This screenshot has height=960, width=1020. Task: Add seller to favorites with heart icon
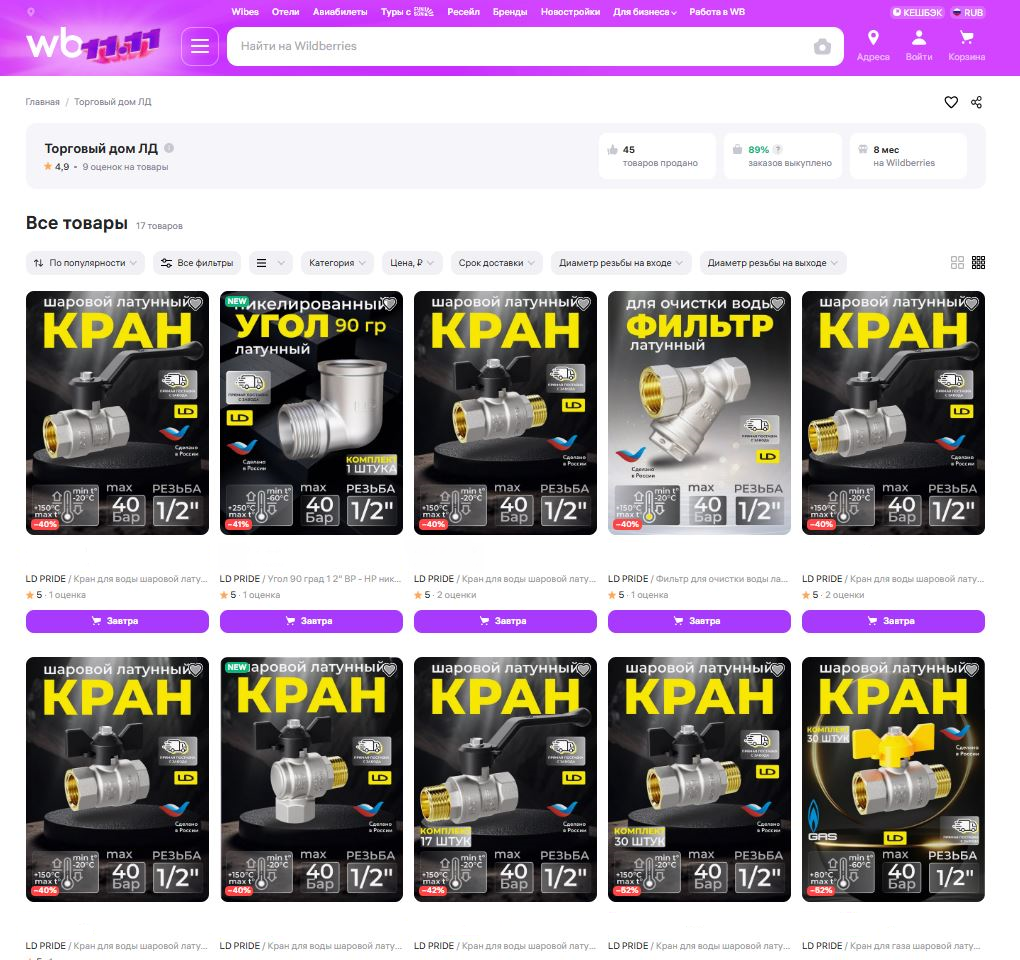pyautogui.click(x=951, y=102)
